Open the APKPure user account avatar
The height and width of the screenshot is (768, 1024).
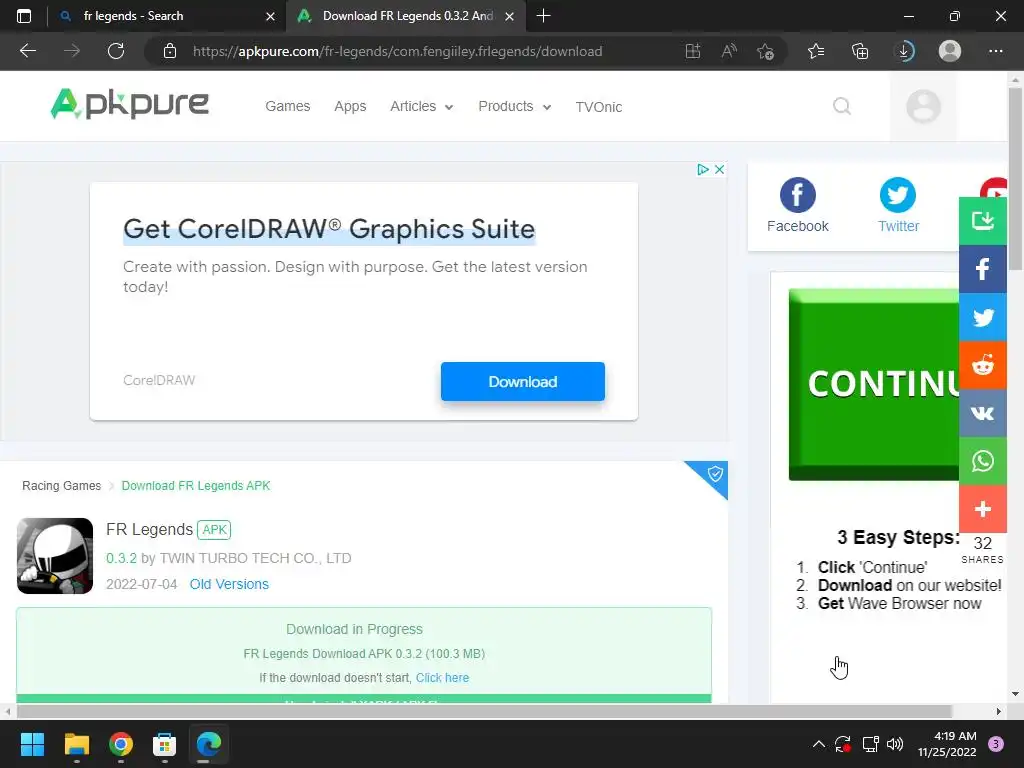tap(923, 106)
